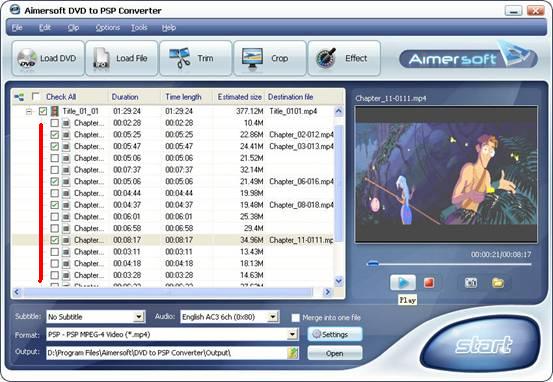
Task: Click the Settings button
Action: 335,334
